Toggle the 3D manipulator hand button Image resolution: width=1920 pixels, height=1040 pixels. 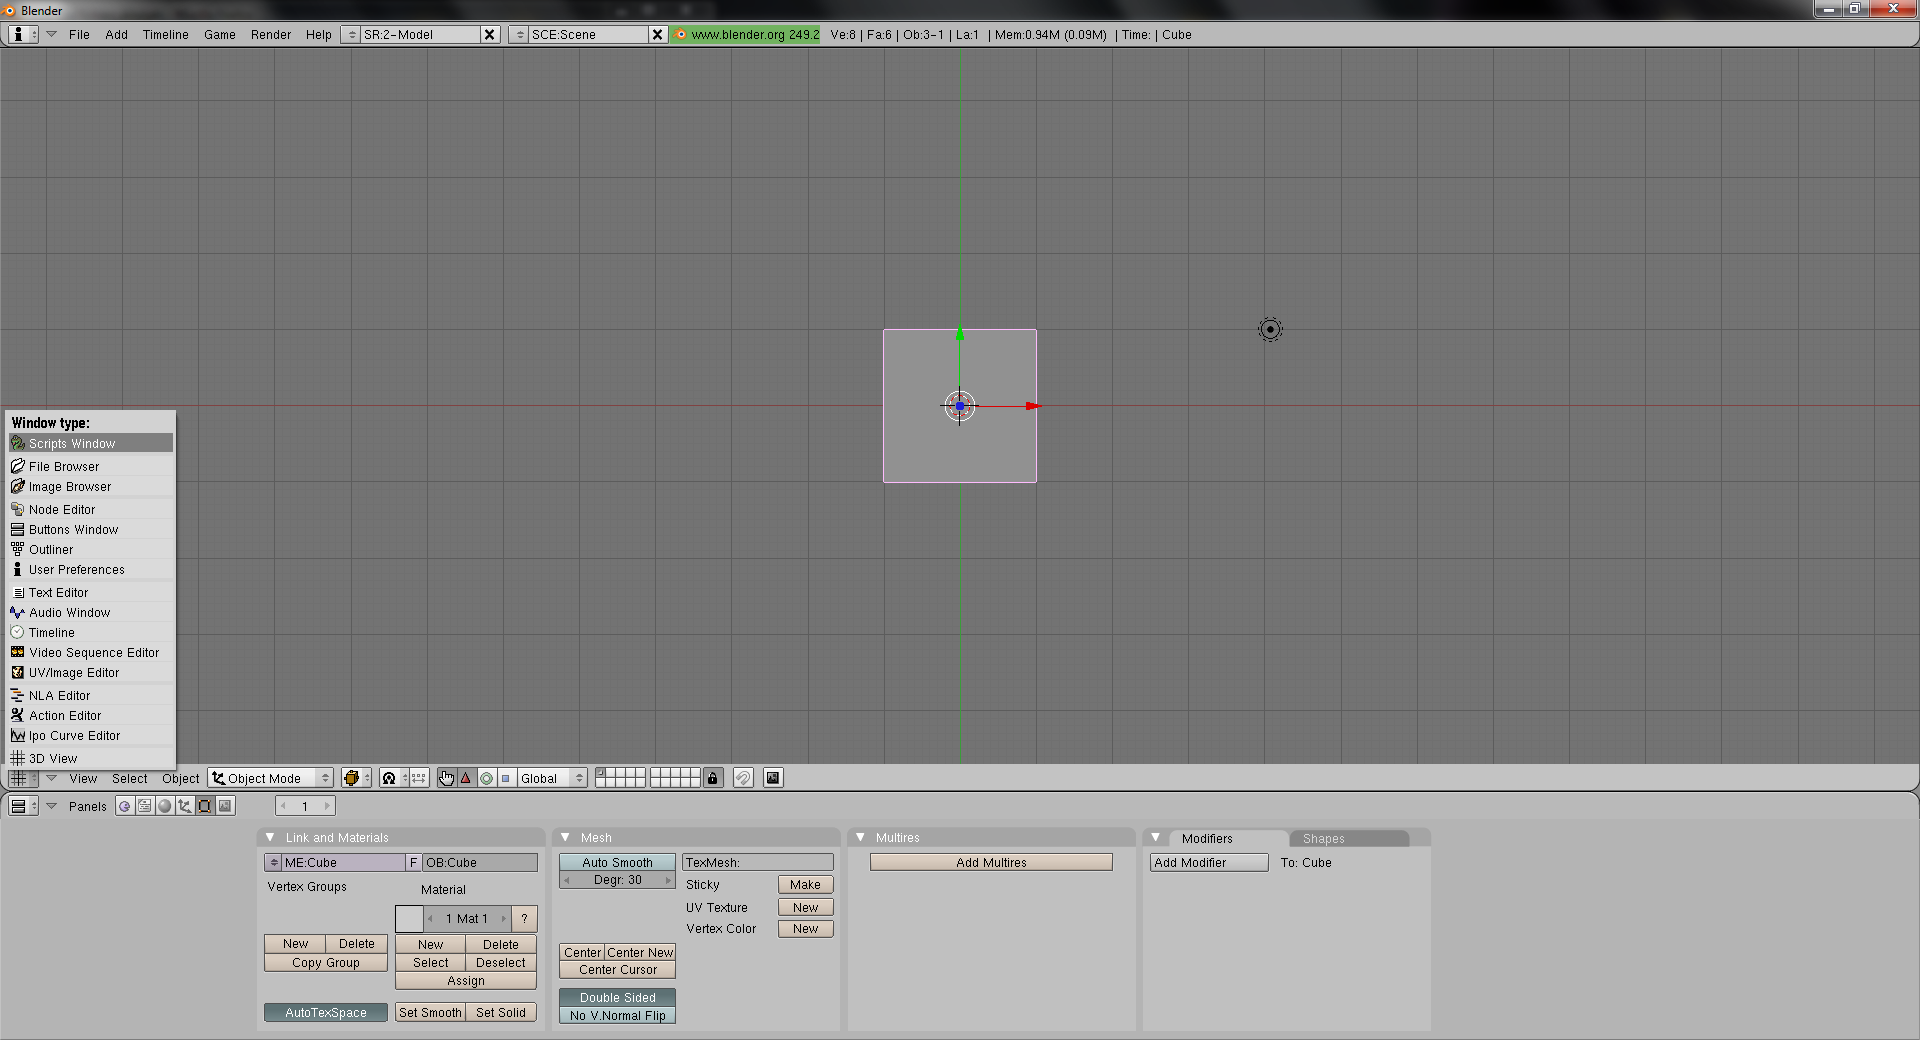446,778
